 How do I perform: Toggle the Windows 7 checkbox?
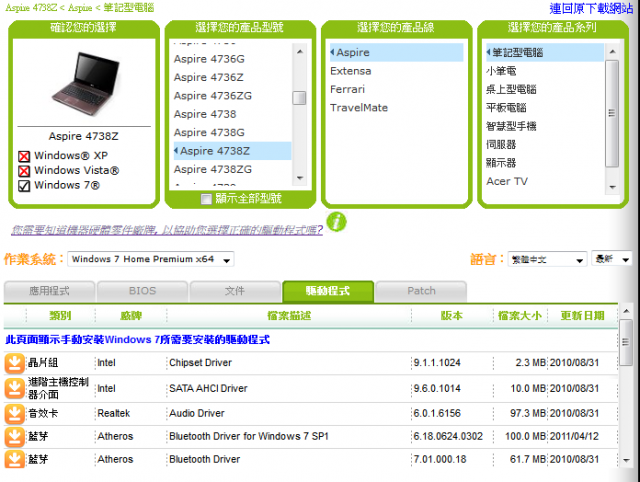pos(24,186)
